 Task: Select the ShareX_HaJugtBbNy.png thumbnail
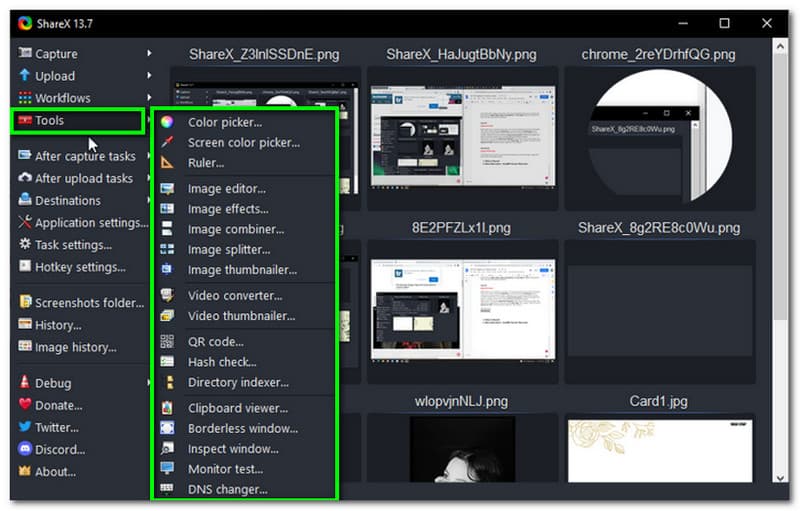(462, 138)
